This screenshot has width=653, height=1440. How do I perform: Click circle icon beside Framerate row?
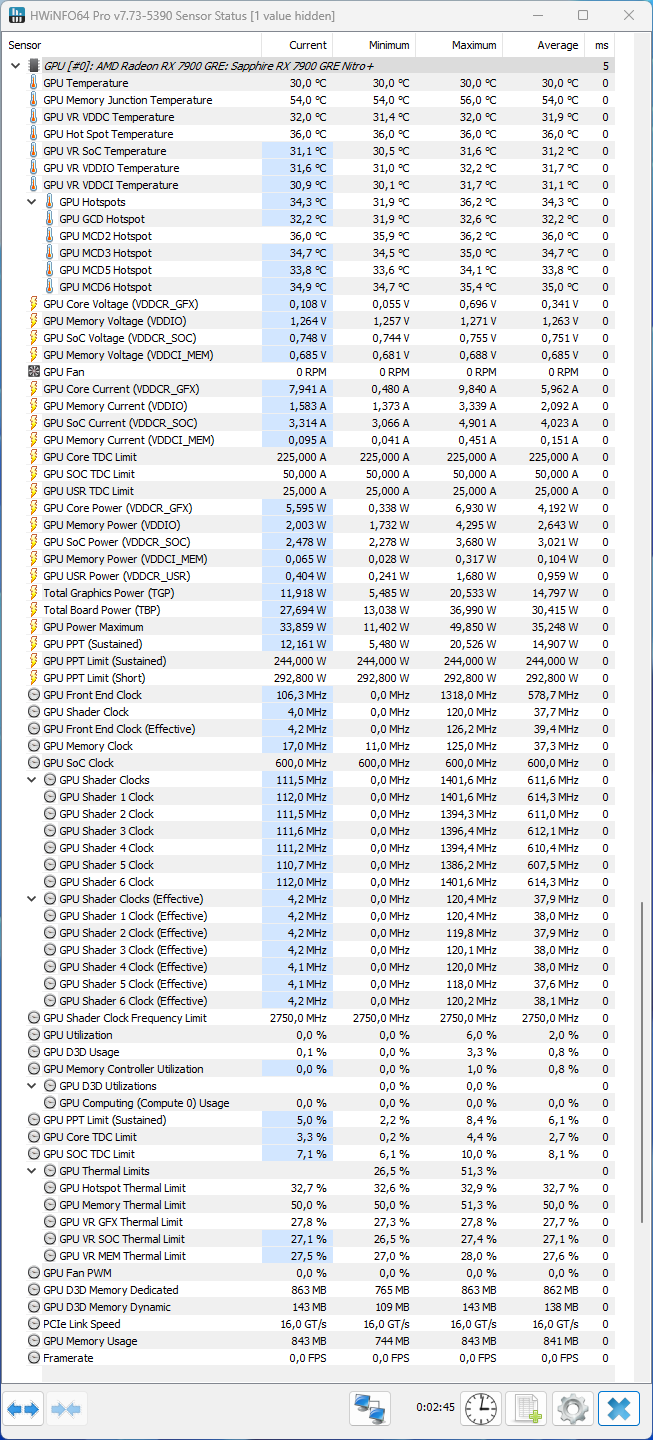tap(34, 1358)
